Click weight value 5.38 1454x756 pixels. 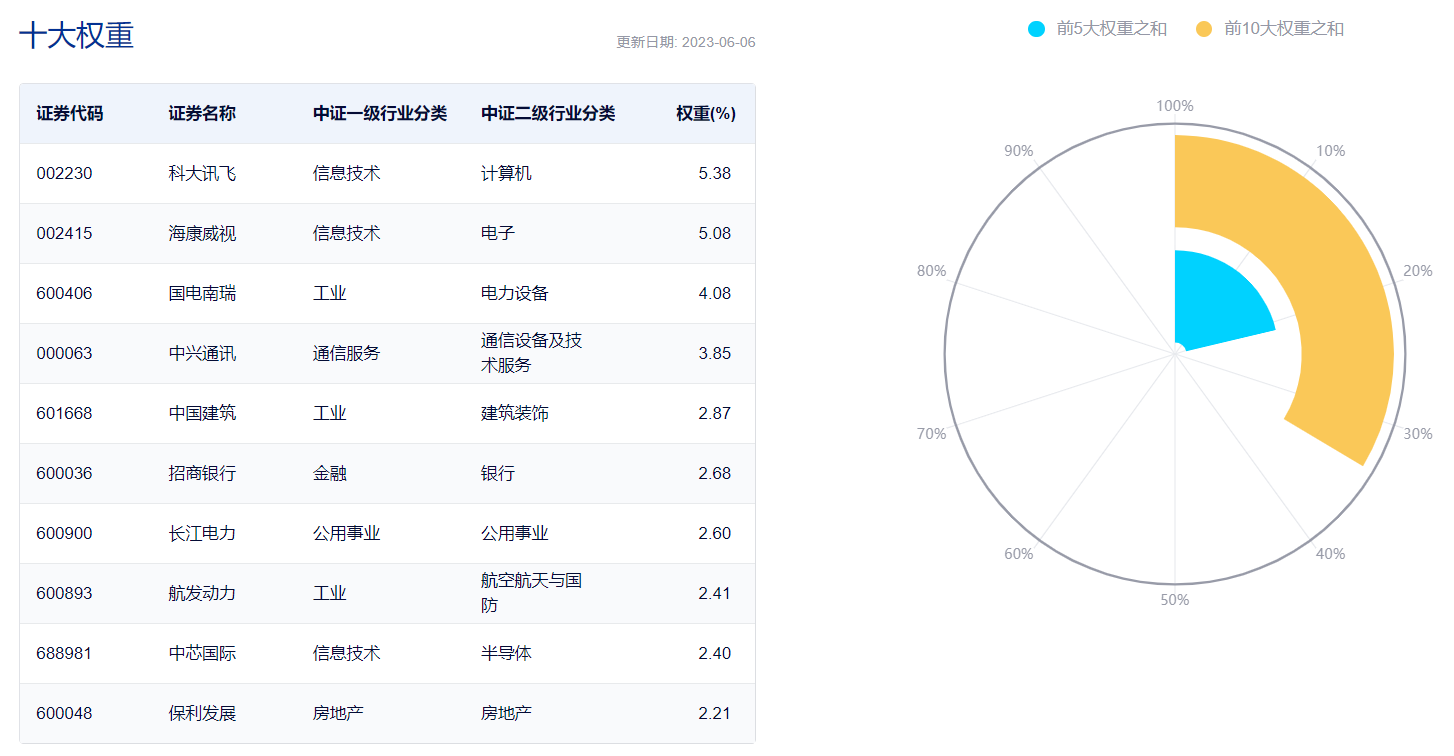pyautogui.click(x=715, y=174)
